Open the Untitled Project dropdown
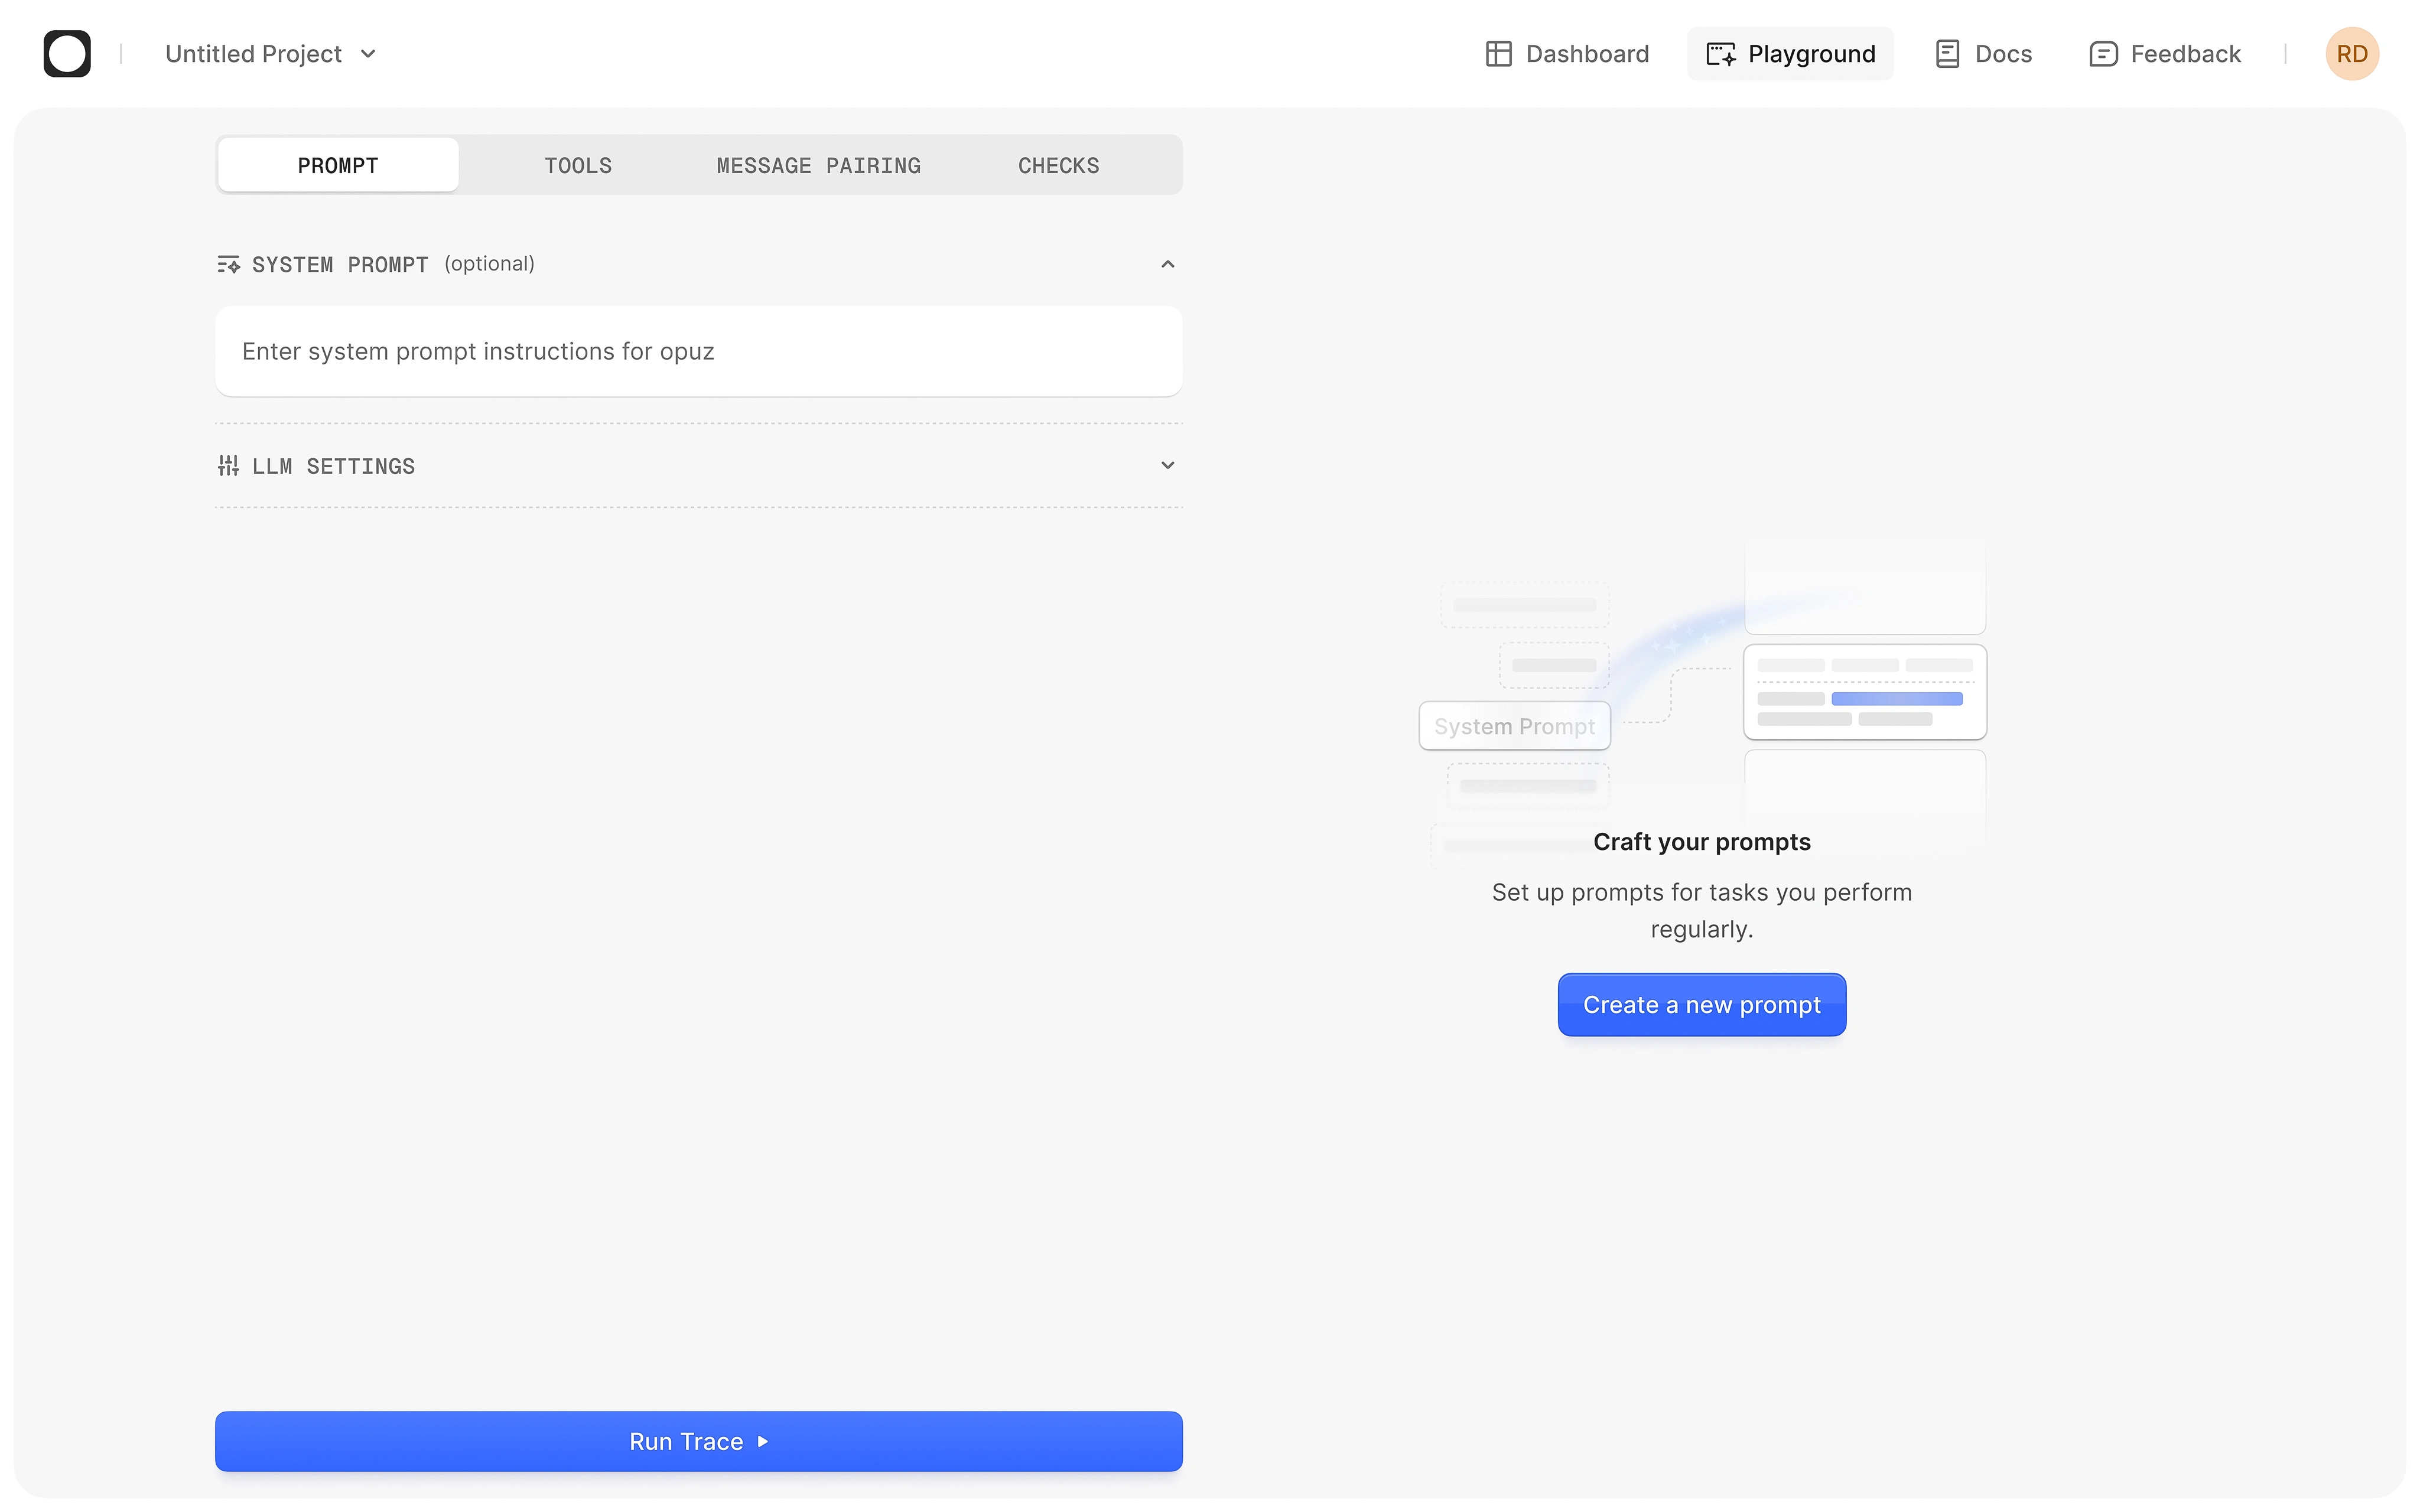 point(270,54)
